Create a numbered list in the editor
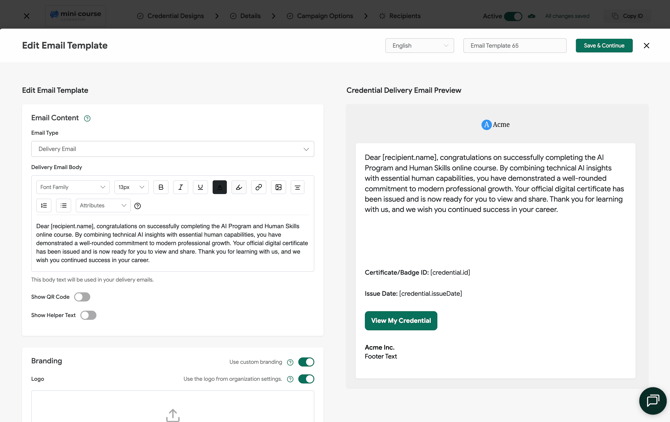 pyautogui.click(x=44, y=205)
